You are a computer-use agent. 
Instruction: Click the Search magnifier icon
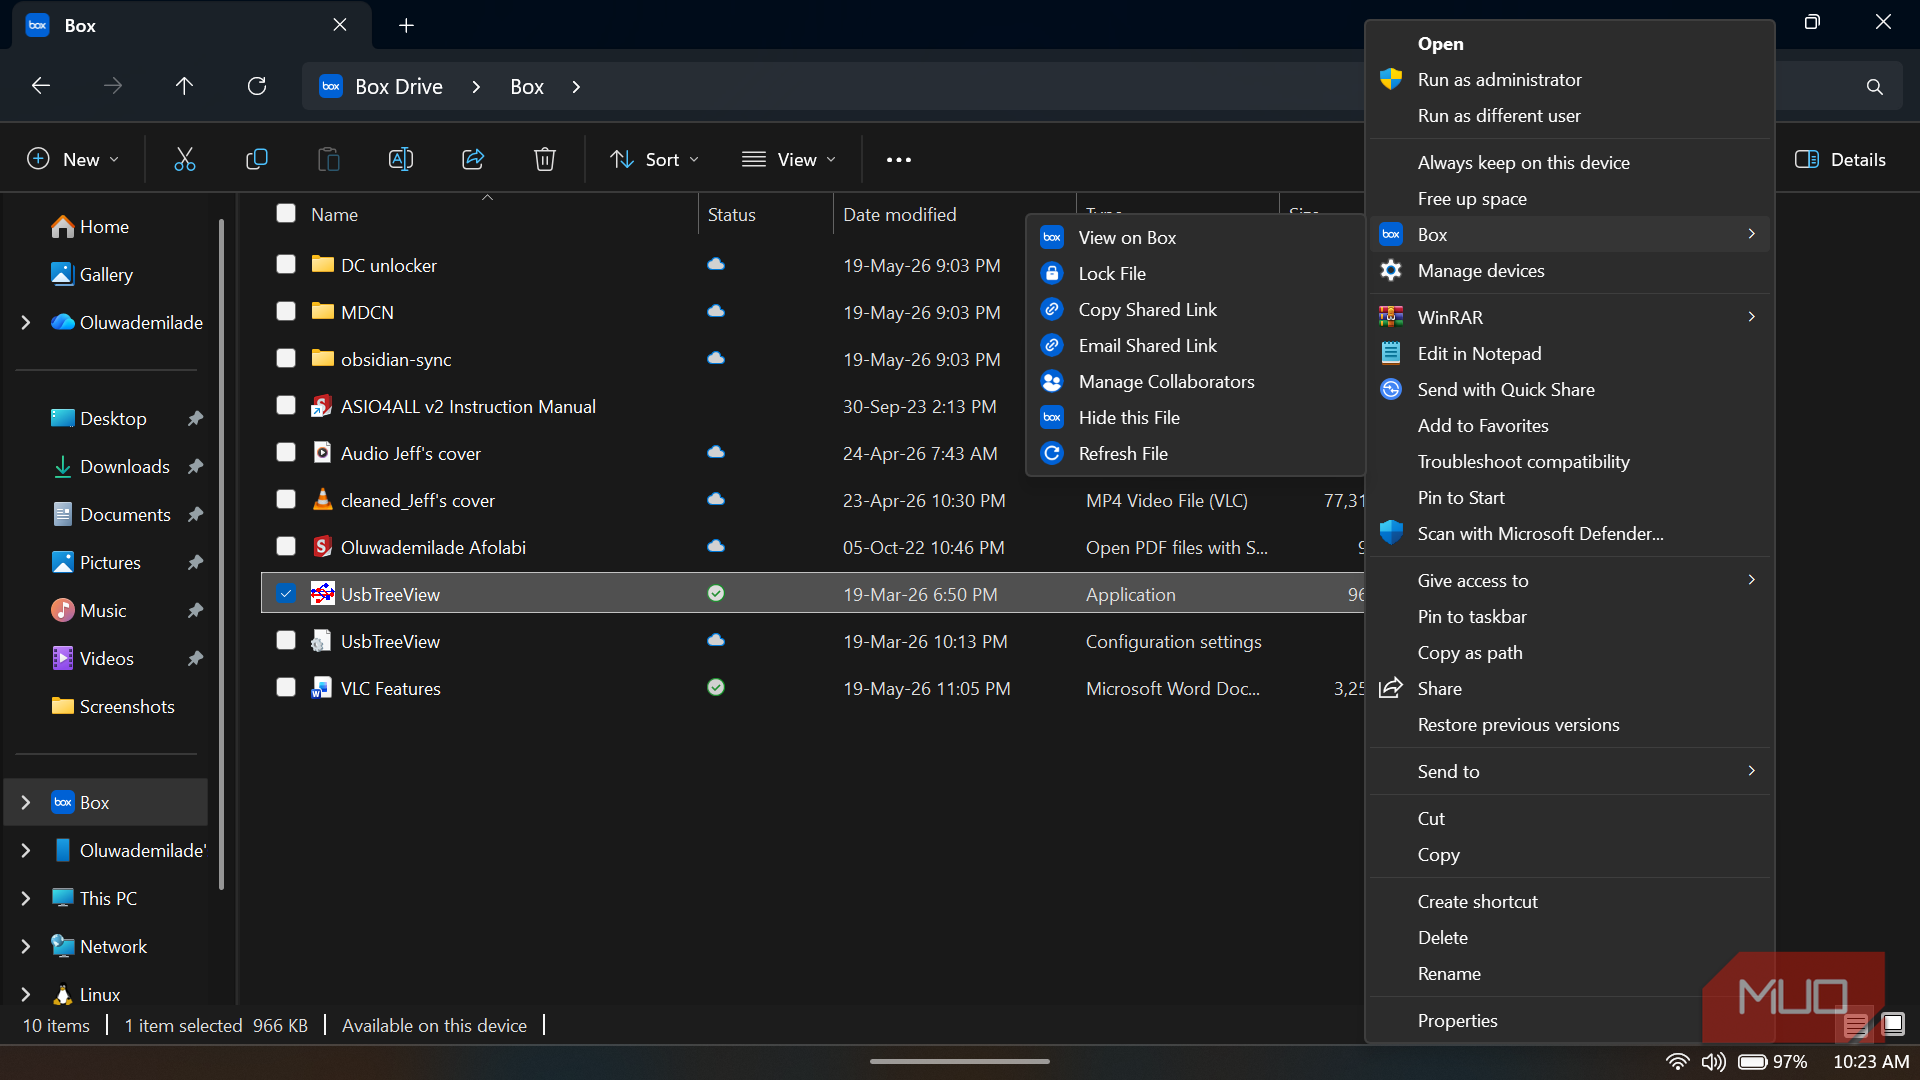pos(1875,87)
